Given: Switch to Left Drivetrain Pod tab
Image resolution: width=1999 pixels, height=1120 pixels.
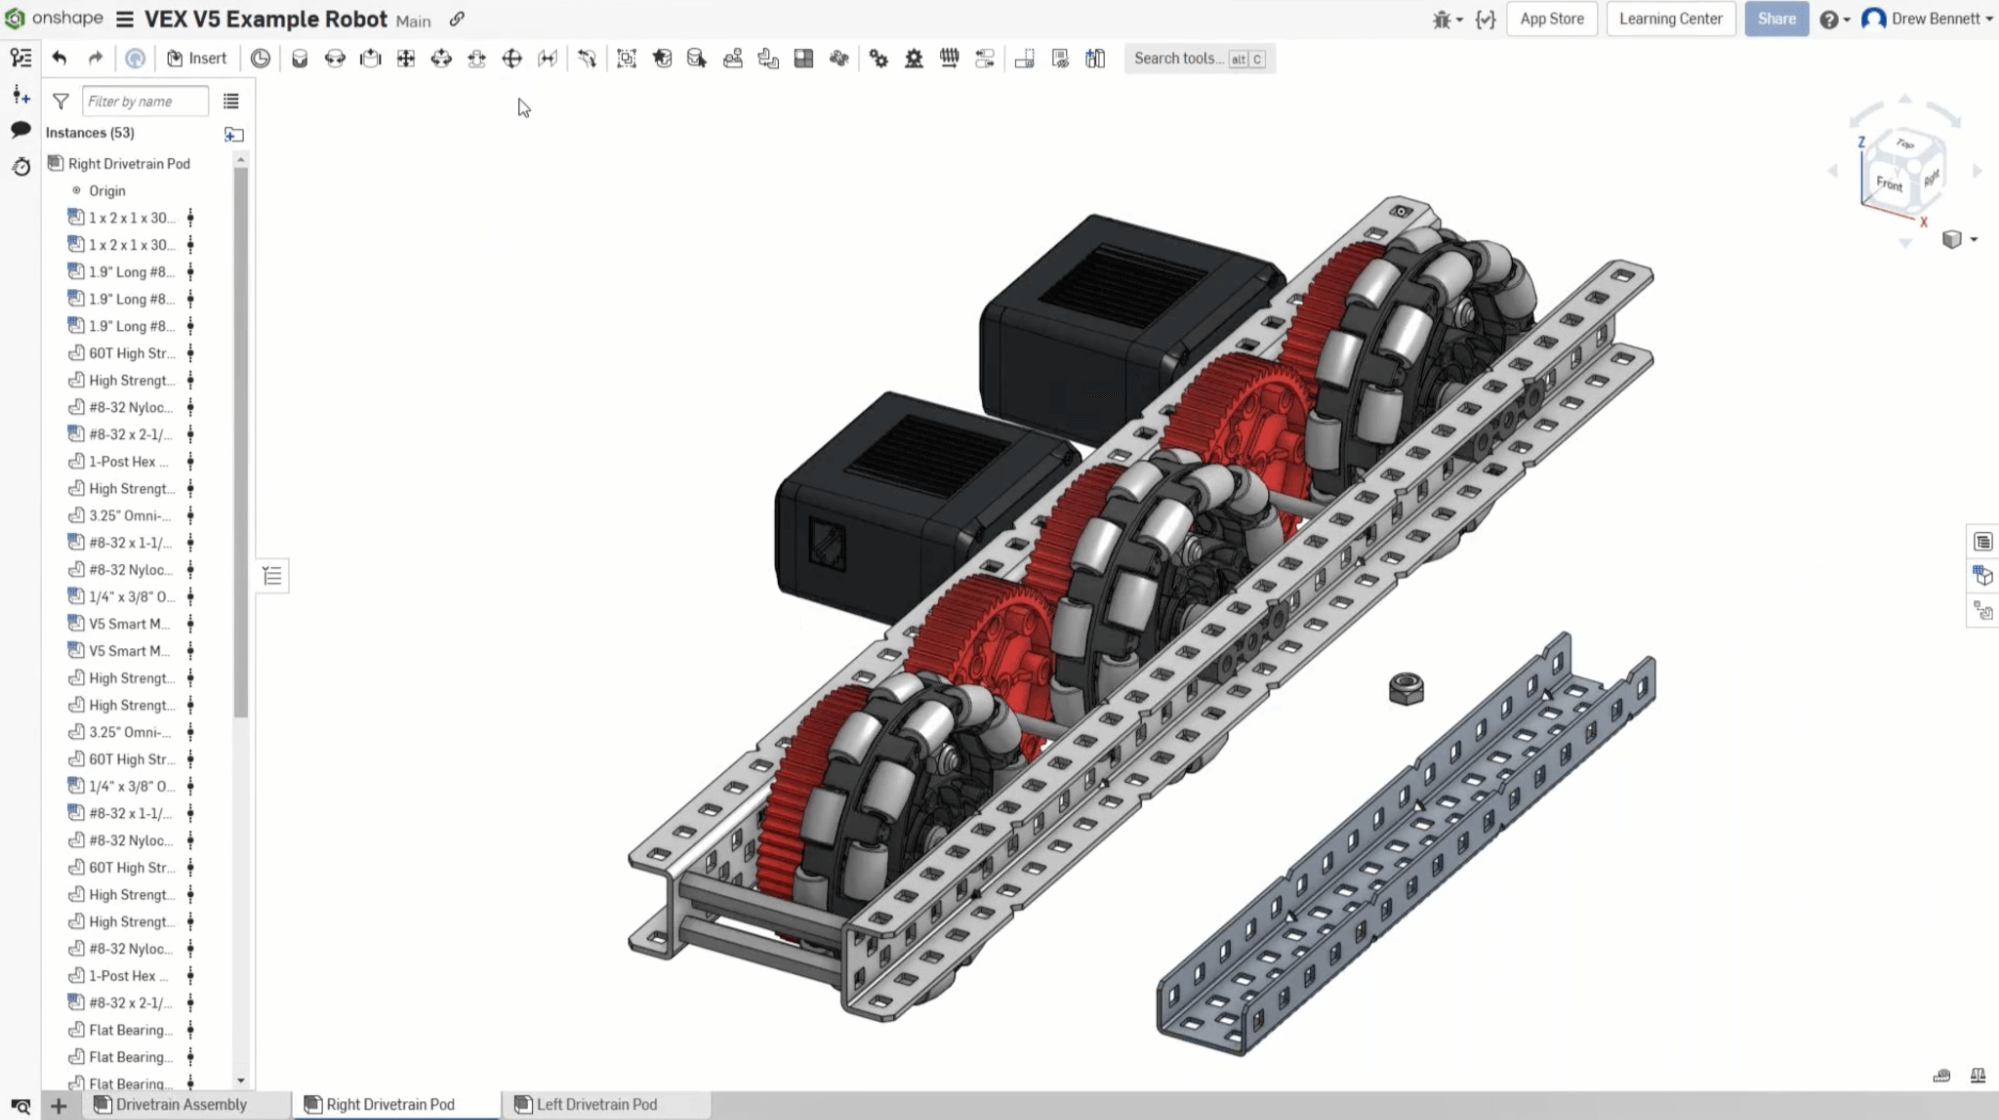Looking at the screenshot, I should [x=597, y=1104].
